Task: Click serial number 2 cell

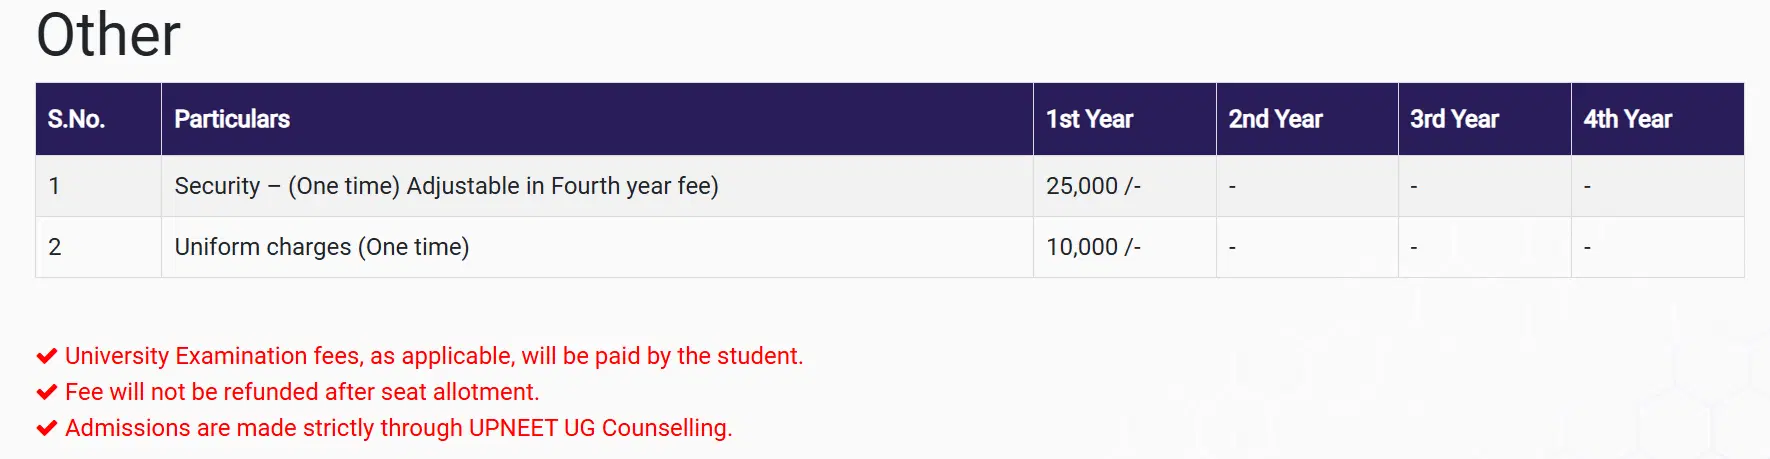Action: click(x=55, y=247)
